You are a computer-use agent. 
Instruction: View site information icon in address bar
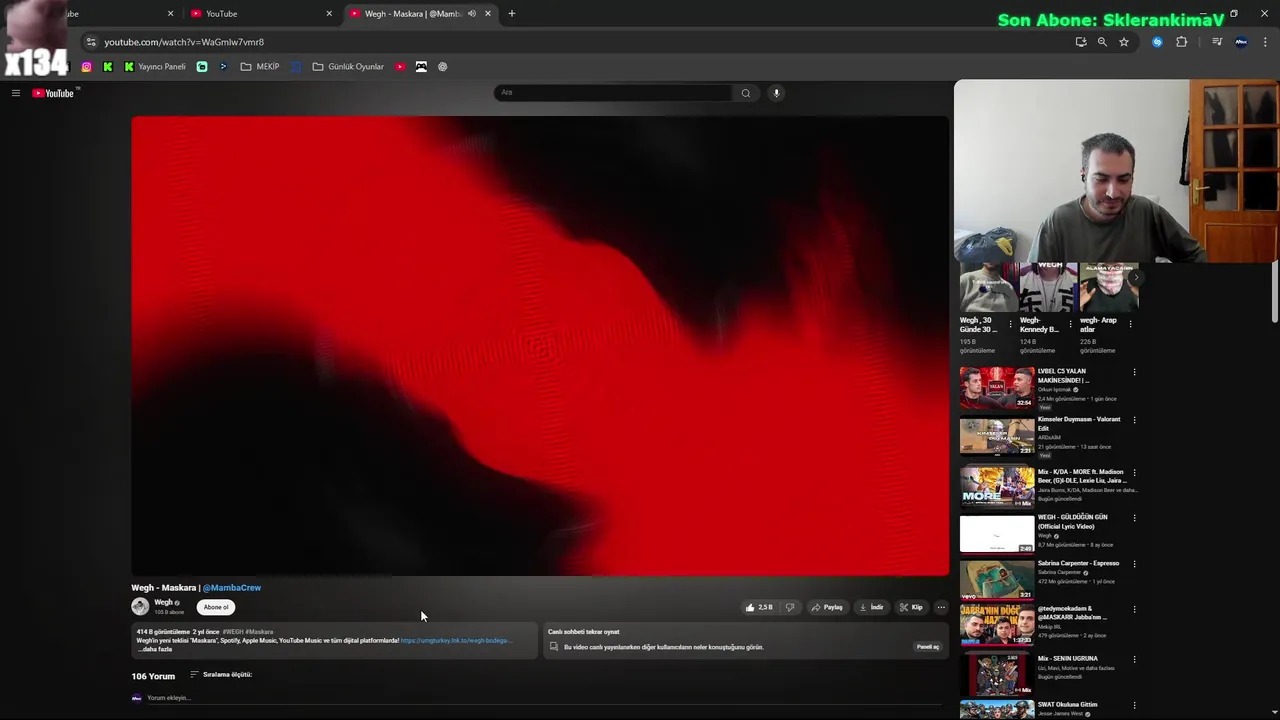[x=91, y=42]
